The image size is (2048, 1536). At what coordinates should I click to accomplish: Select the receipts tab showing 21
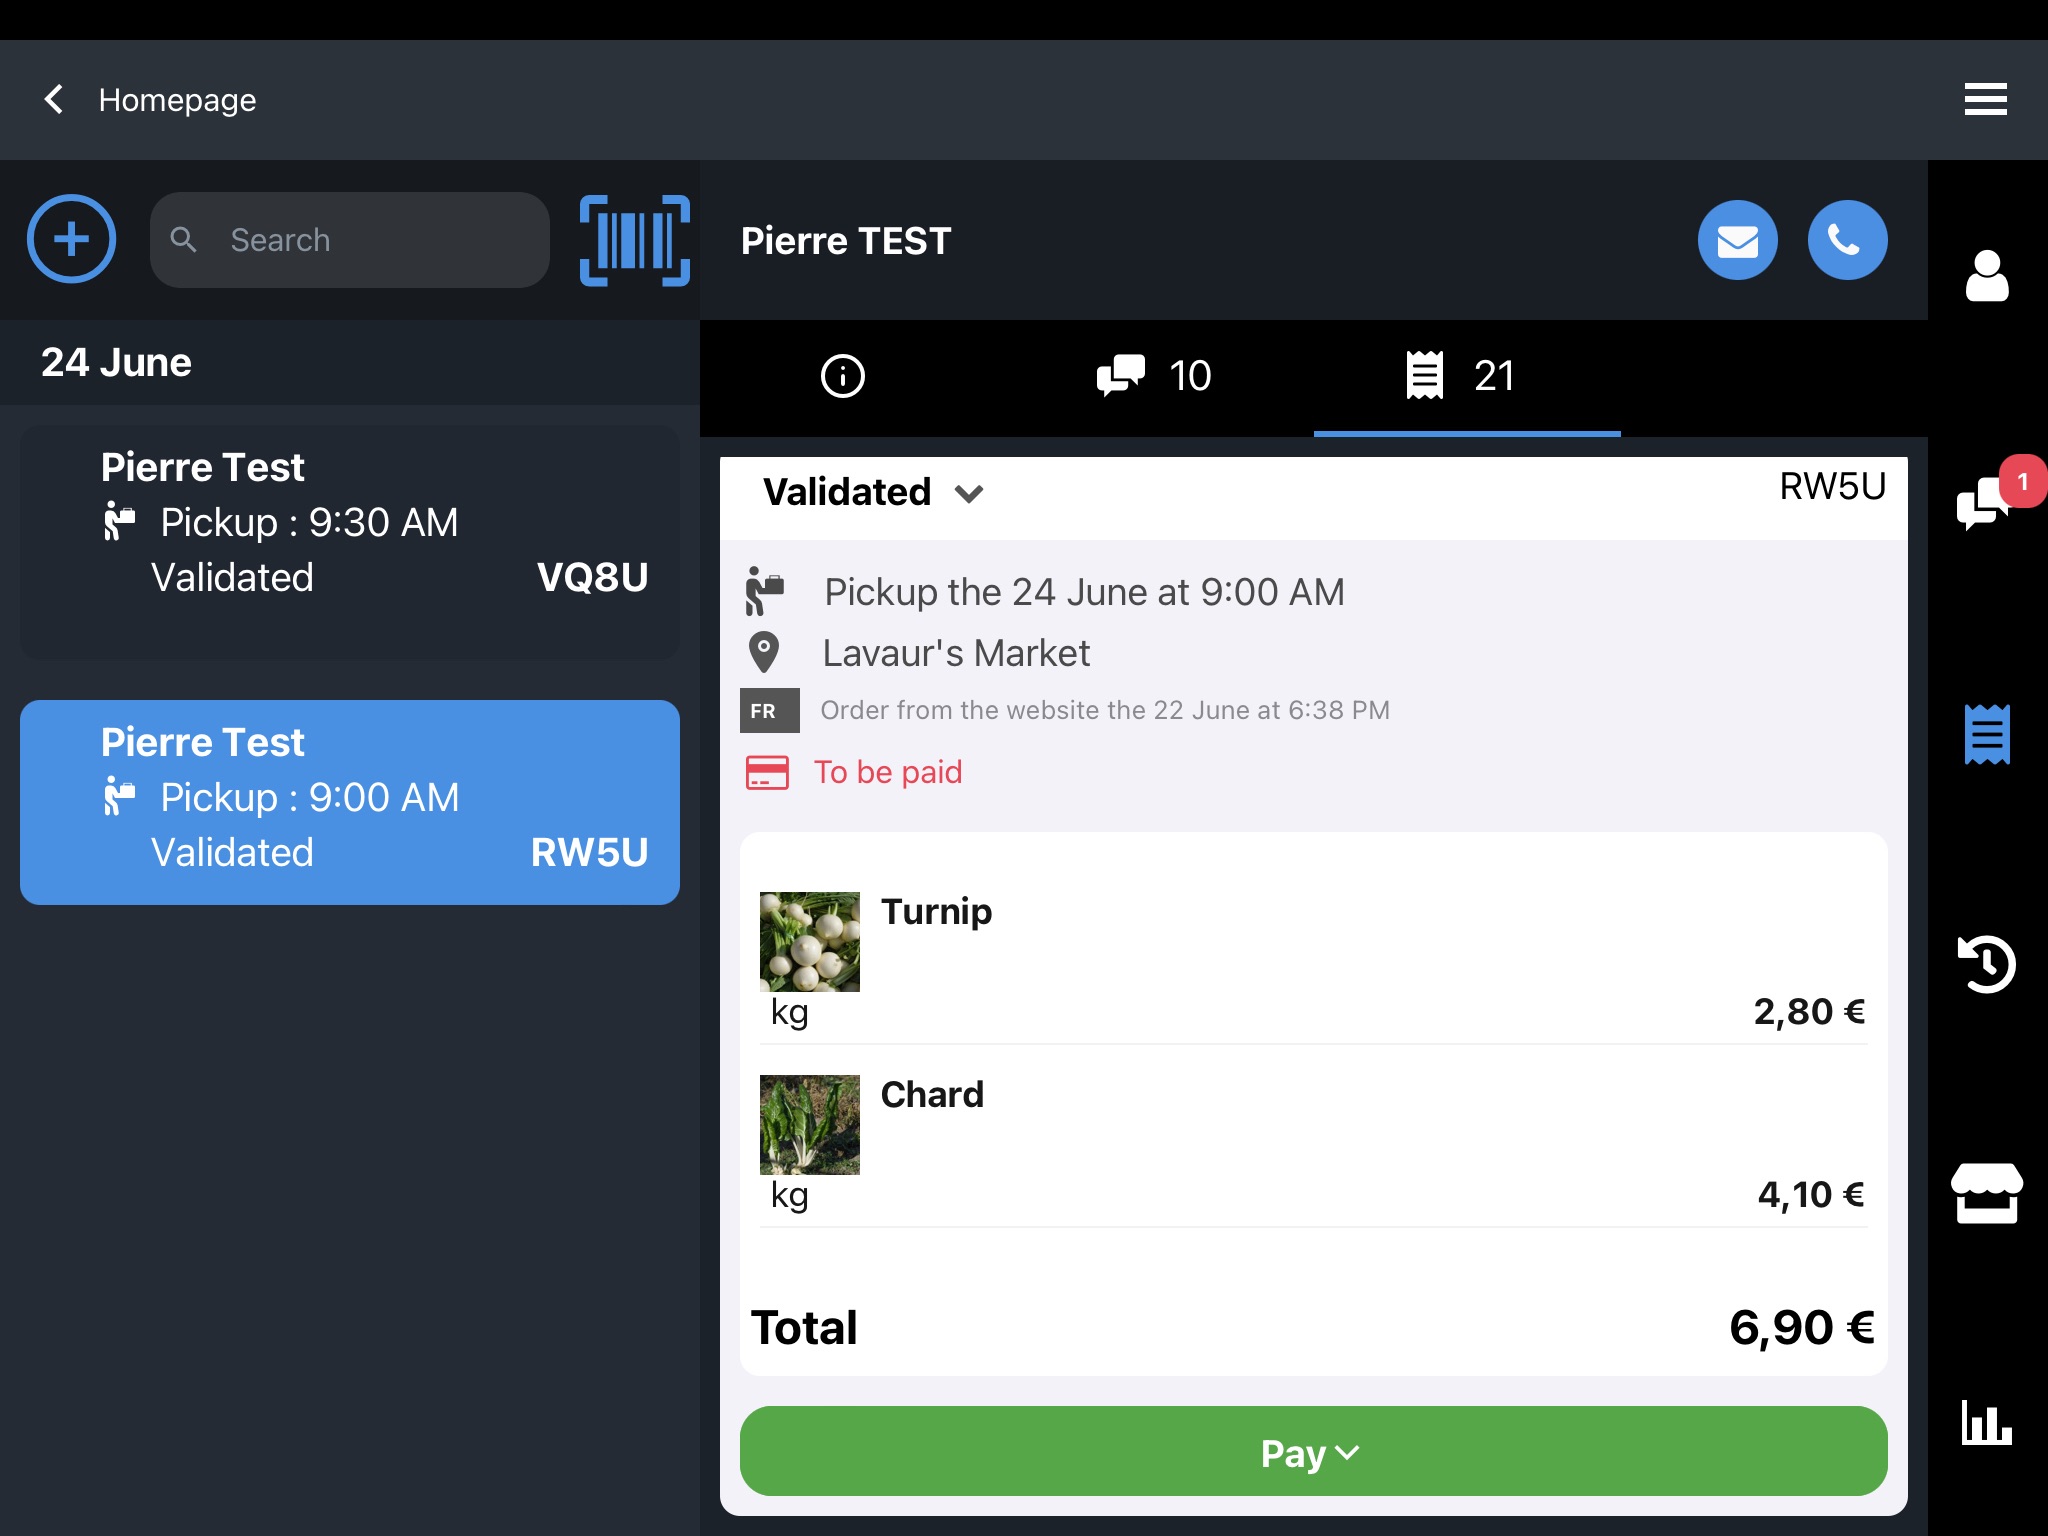[1459, 376]
